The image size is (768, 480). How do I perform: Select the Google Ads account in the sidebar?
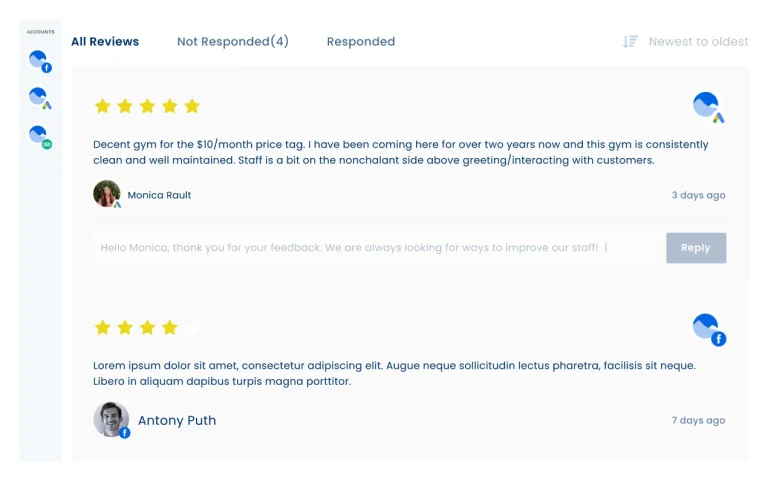tap(40, 98)
